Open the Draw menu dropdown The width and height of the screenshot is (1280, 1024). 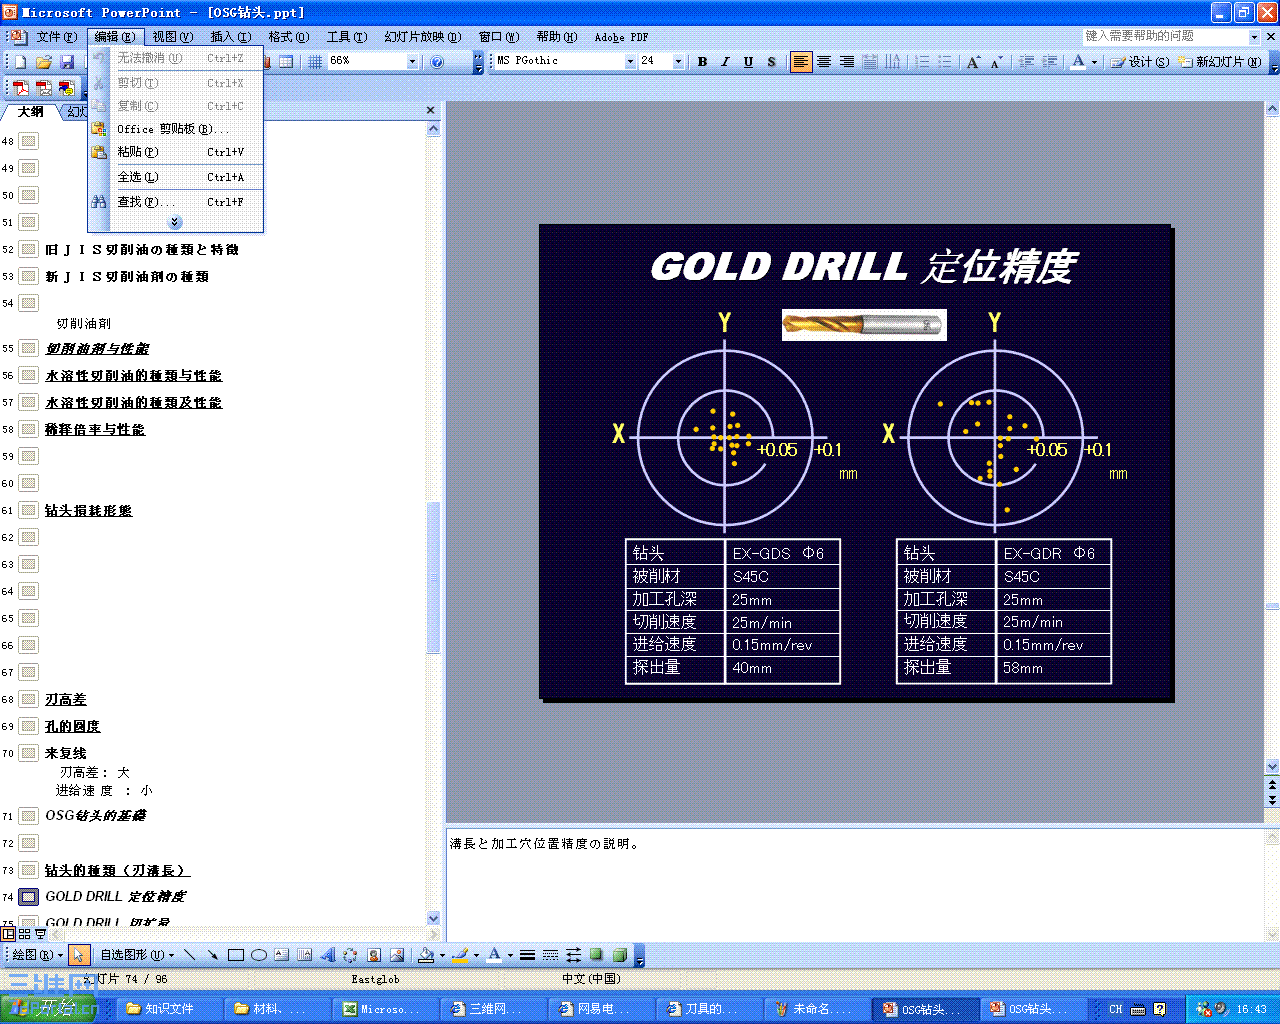37,955
